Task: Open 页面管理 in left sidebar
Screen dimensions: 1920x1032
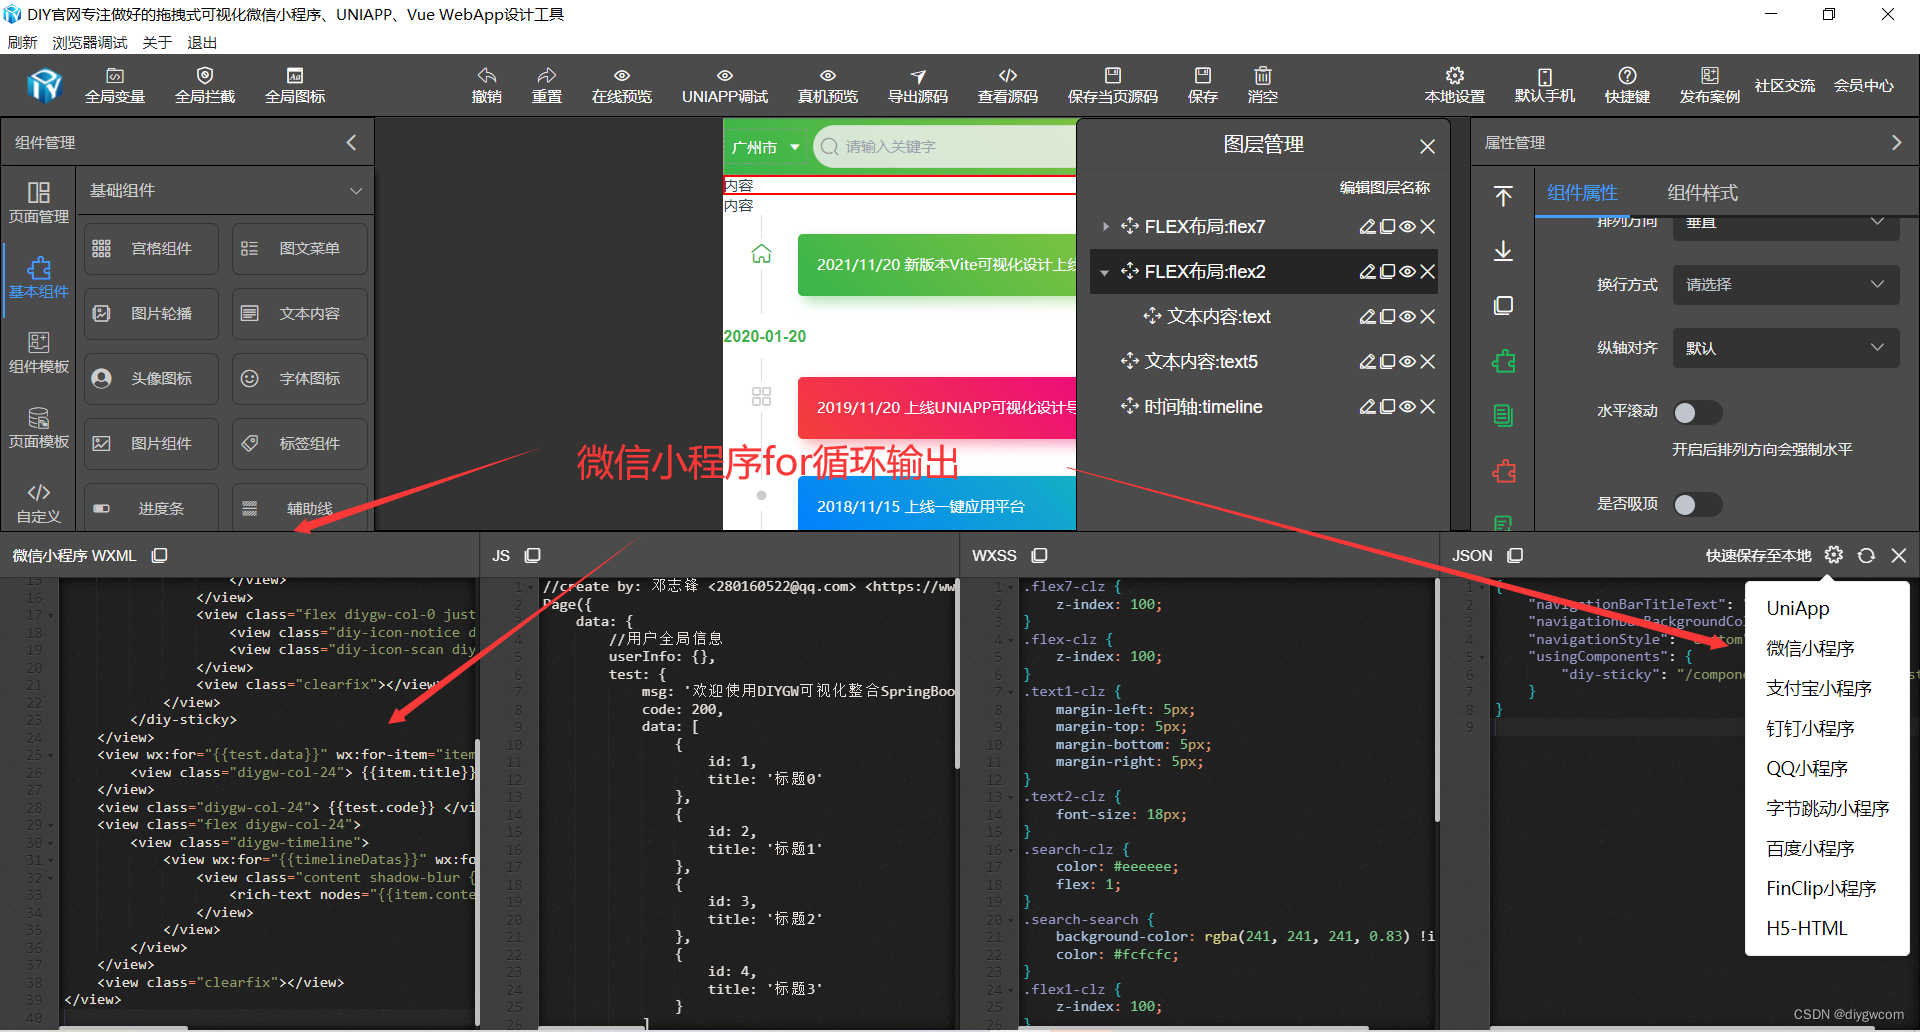Action: [x=39, y=202]
